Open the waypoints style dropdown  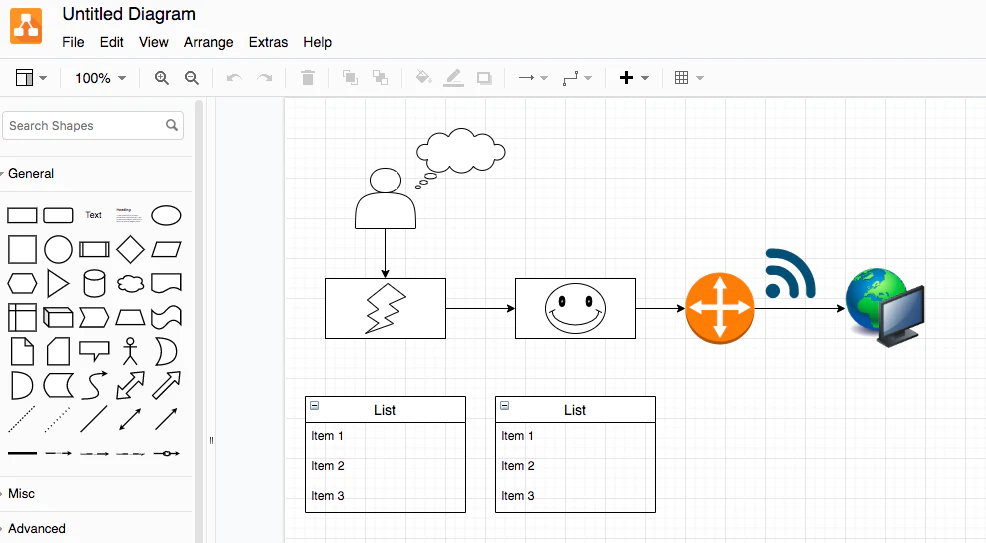pos(577,78)
